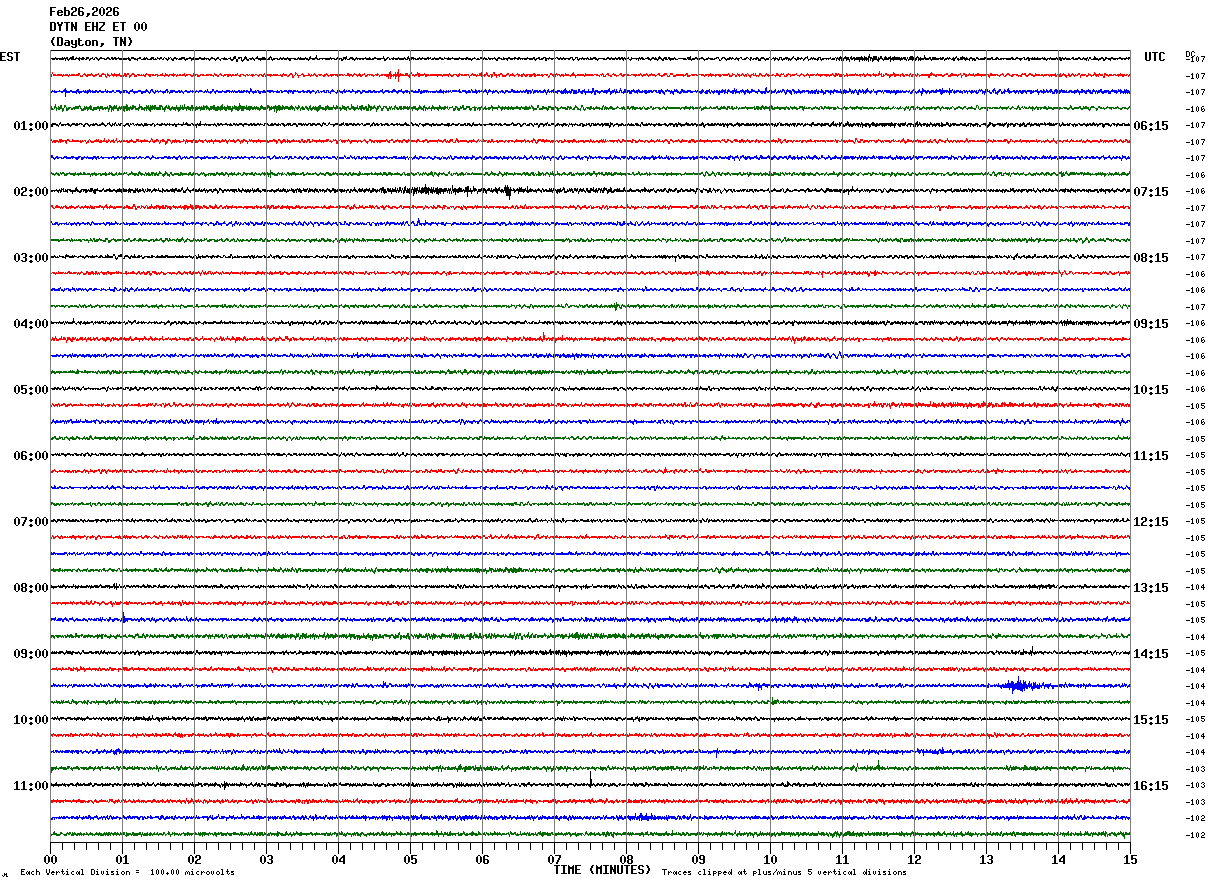Select the 01:00 EST row label
The height and width of the screenshot is (886, 1210).
[x=31, y=126]
